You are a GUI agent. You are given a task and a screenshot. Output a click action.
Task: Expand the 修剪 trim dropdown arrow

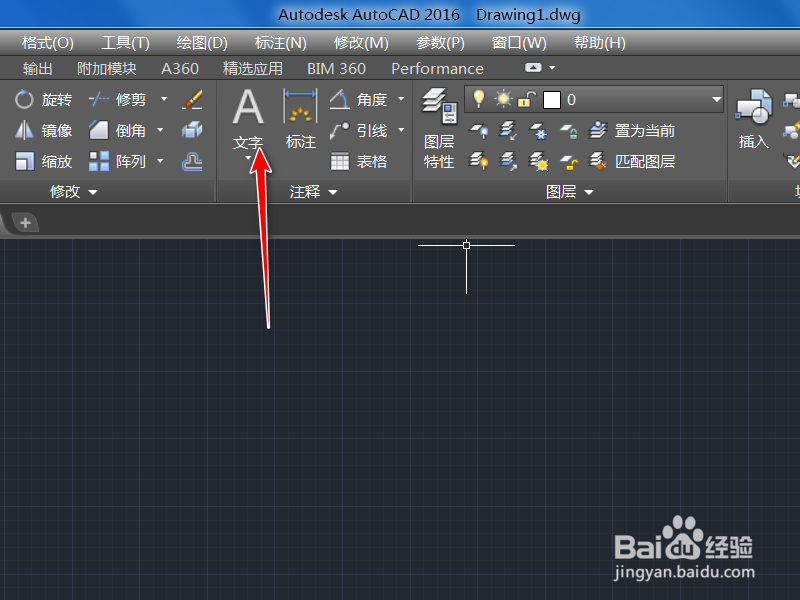click(x=164, y=99)
